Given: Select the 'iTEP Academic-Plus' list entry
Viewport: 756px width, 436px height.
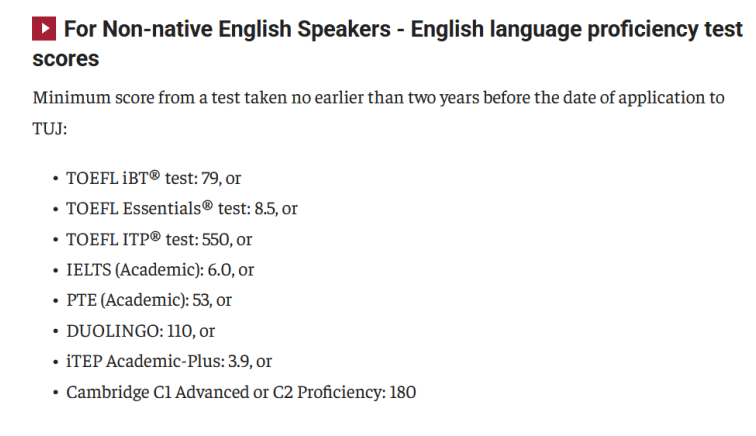Looking at the screenshot, I should [169, 362].
